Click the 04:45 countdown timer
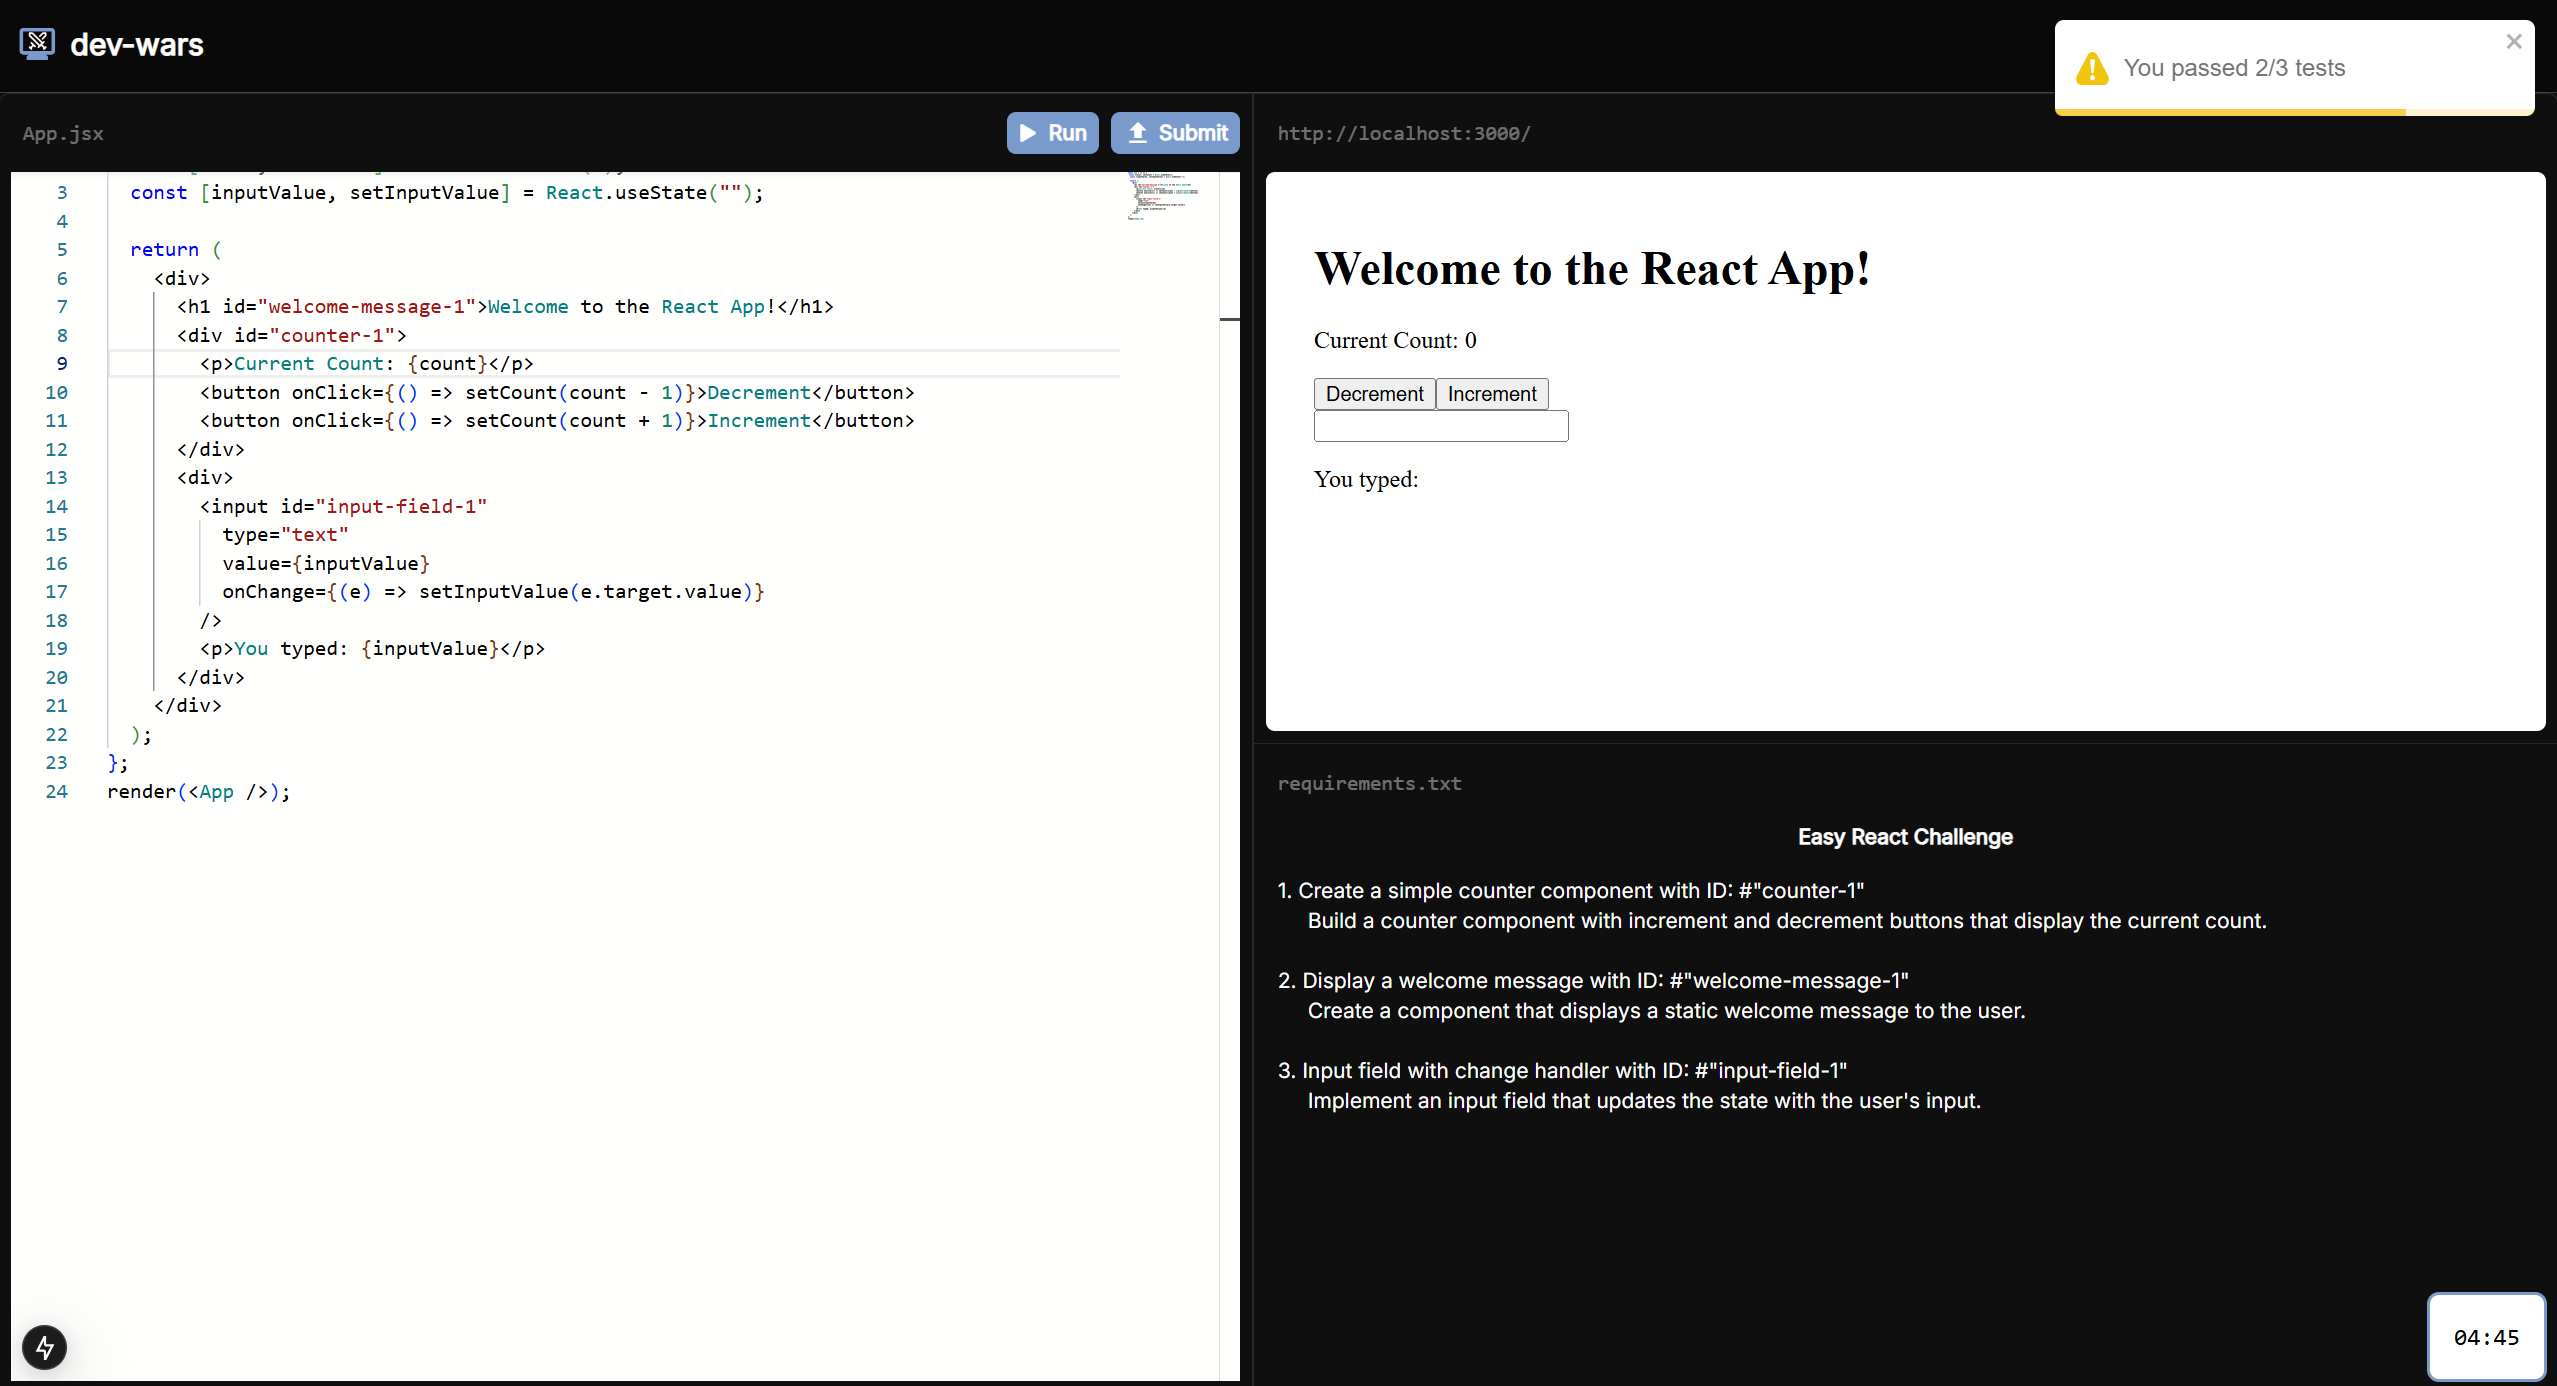 coord(2485,1337)
